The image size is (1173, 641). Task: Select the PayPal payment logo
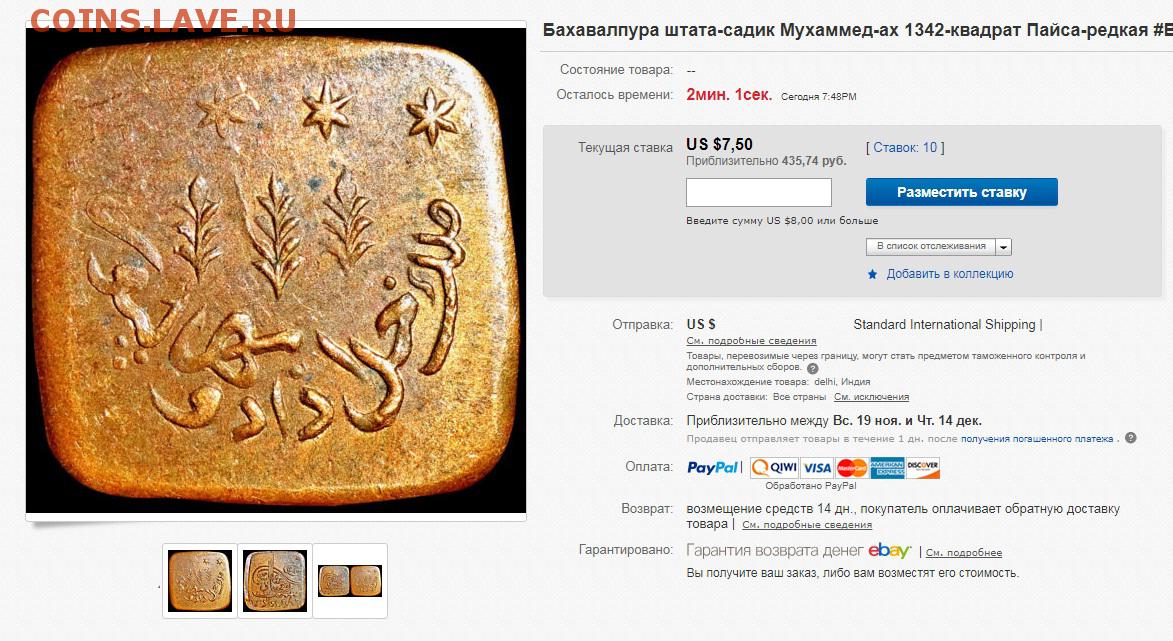712,467
